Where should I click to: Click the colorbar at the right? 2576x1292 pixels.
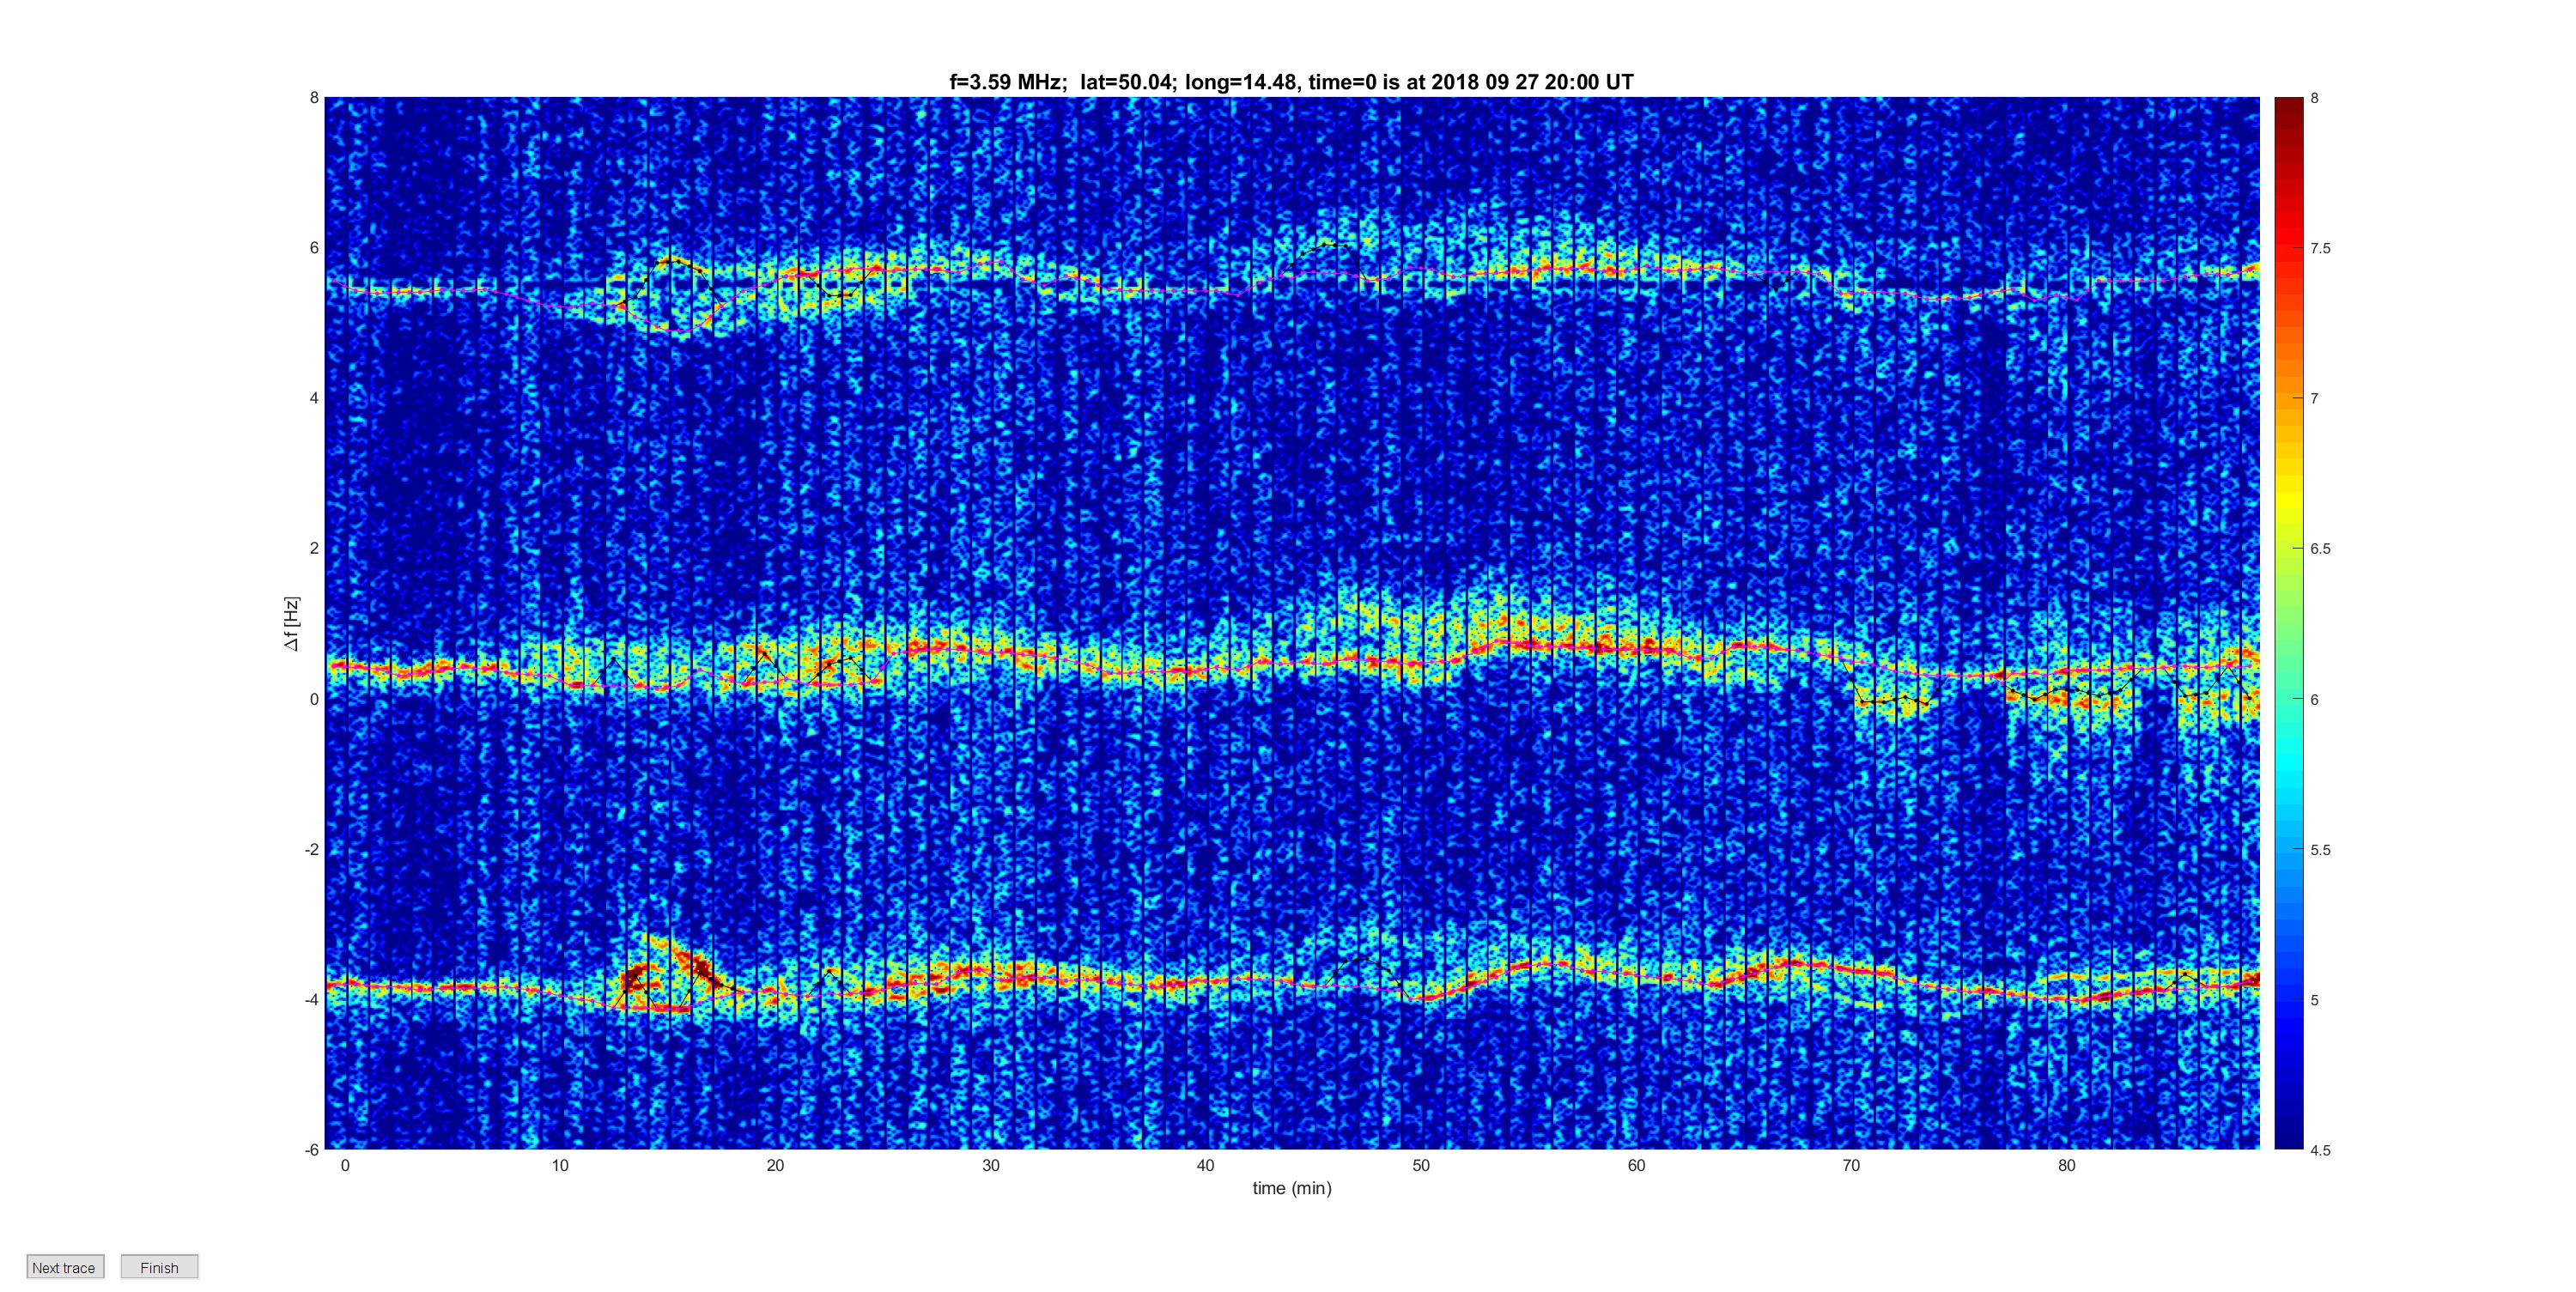[2289, 623]
